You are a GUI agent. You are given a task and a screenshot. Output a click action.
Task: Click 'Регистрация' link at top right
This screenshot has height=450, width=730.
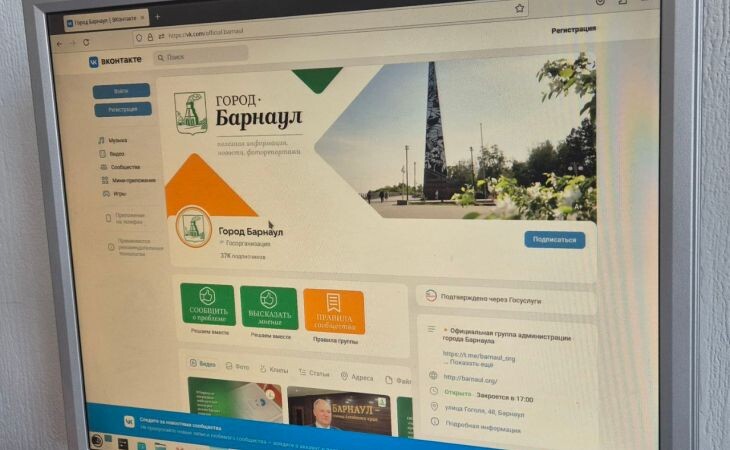[574, 30]
